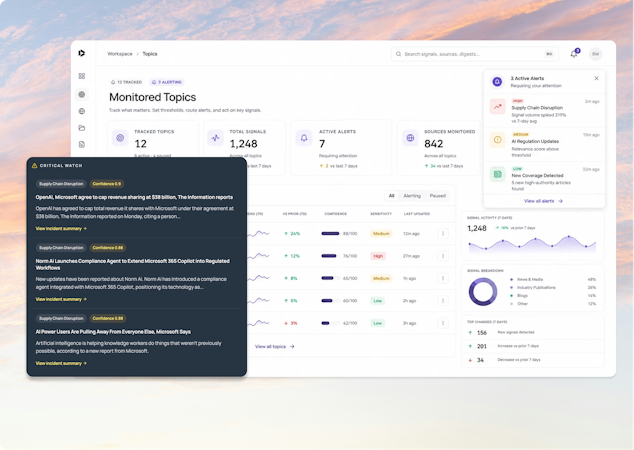Open the dashboard grid icon in sidebar
Image resolution: width=634 pixels, height=450 pixels.
82,76
